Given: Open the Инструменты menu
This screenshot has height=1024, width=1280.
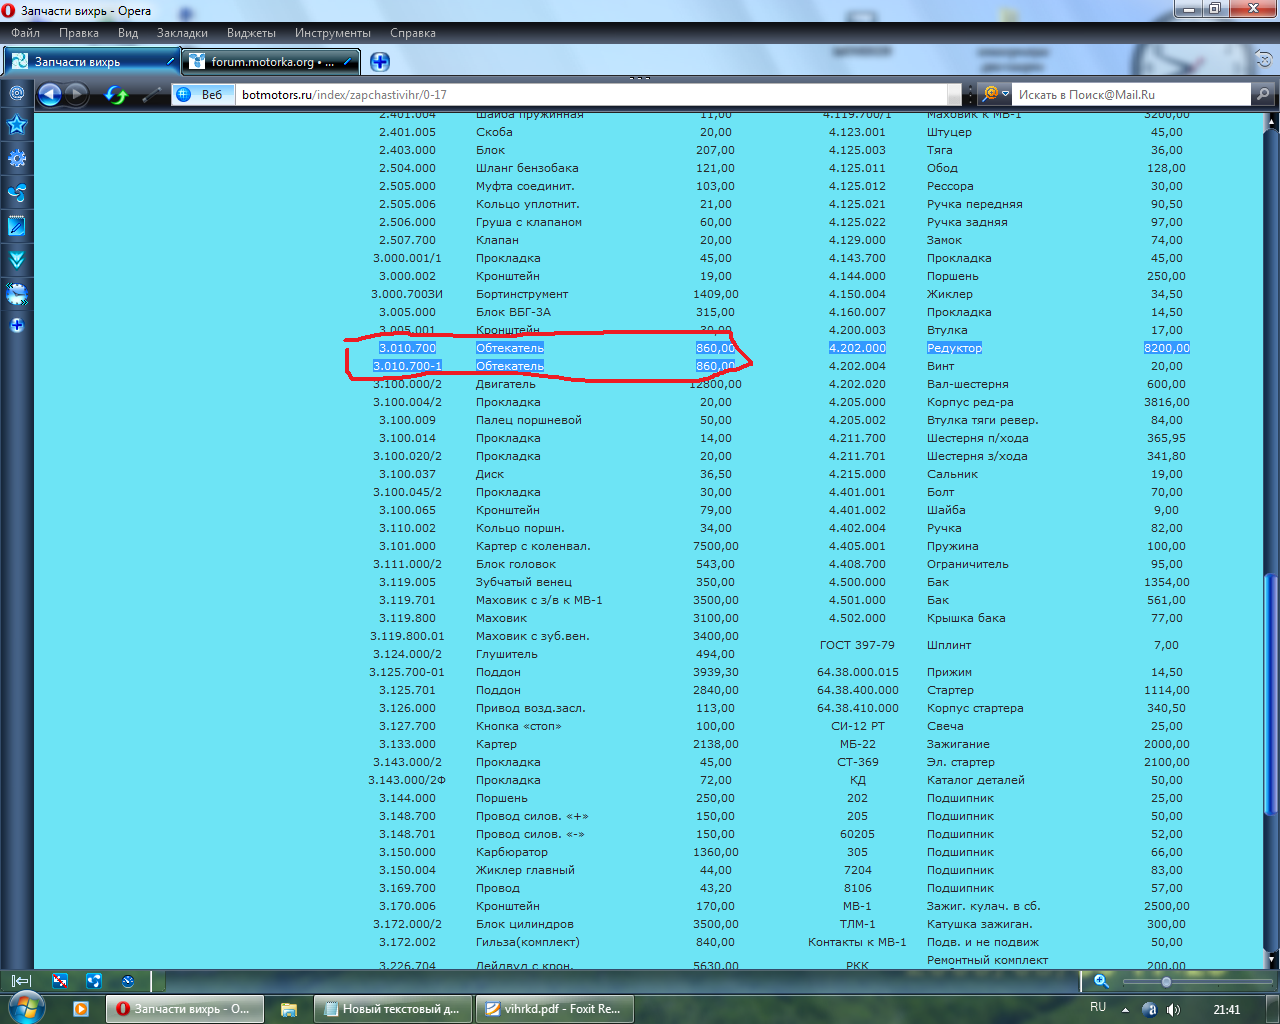Looking at the screenshot, I should click(x=332, y=33).
